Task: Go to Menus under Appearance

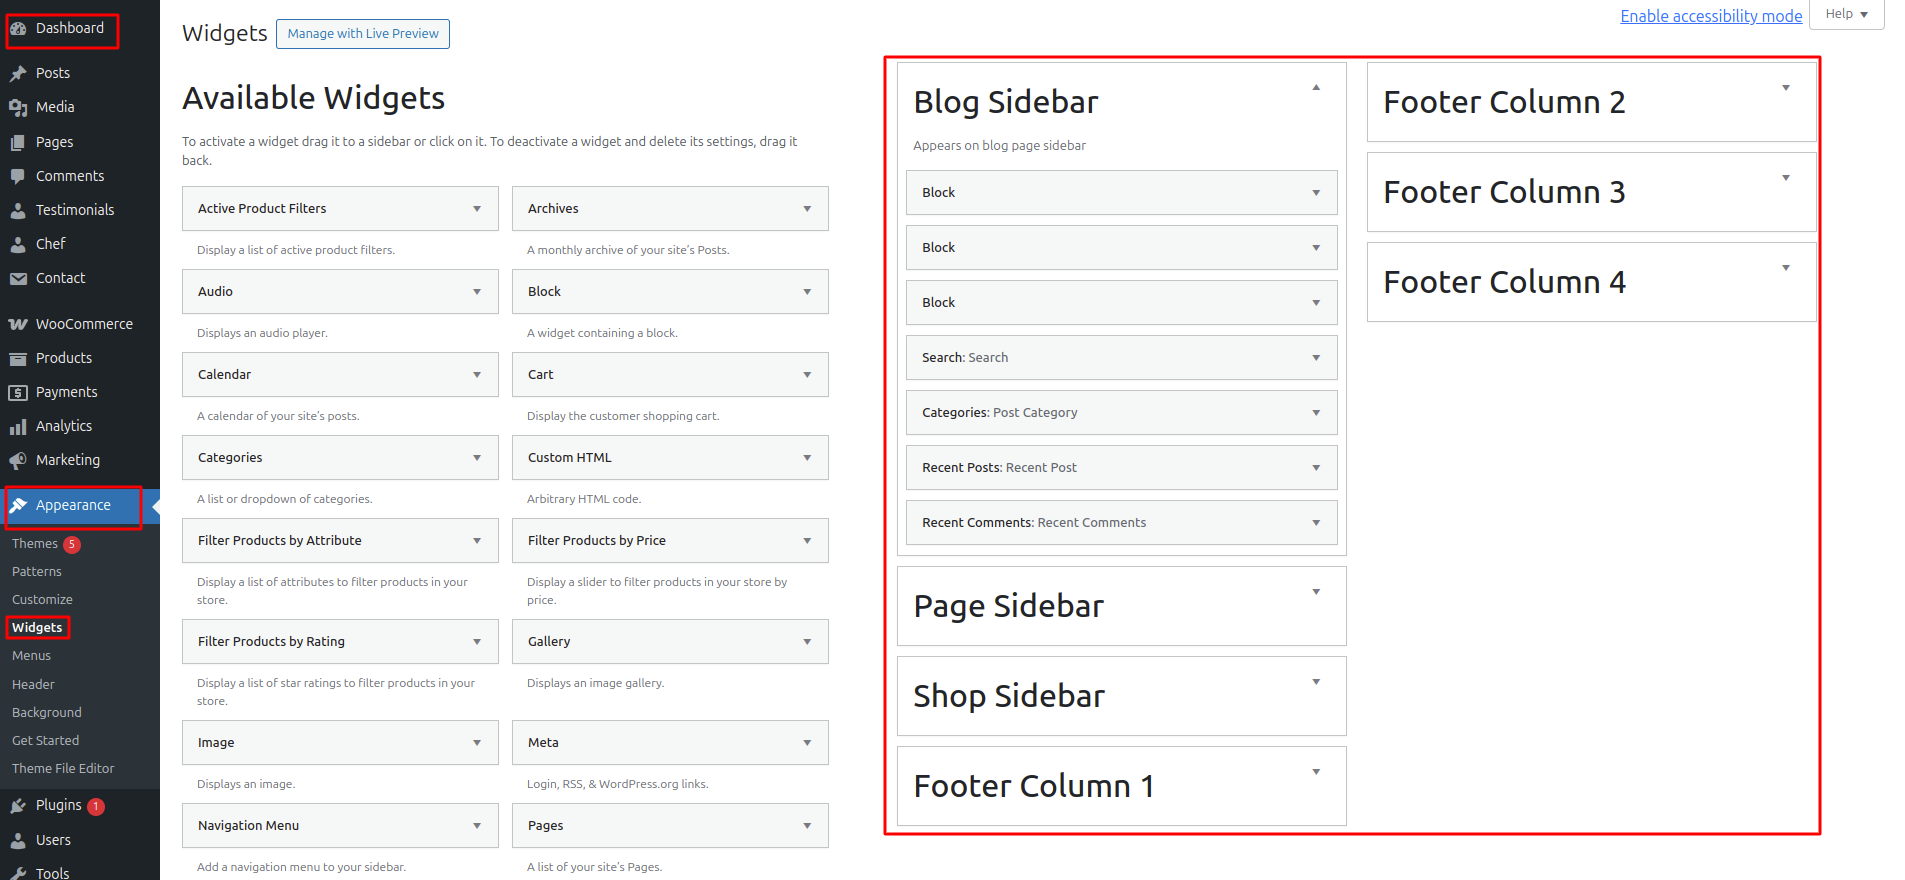Action: coord(31,656)
